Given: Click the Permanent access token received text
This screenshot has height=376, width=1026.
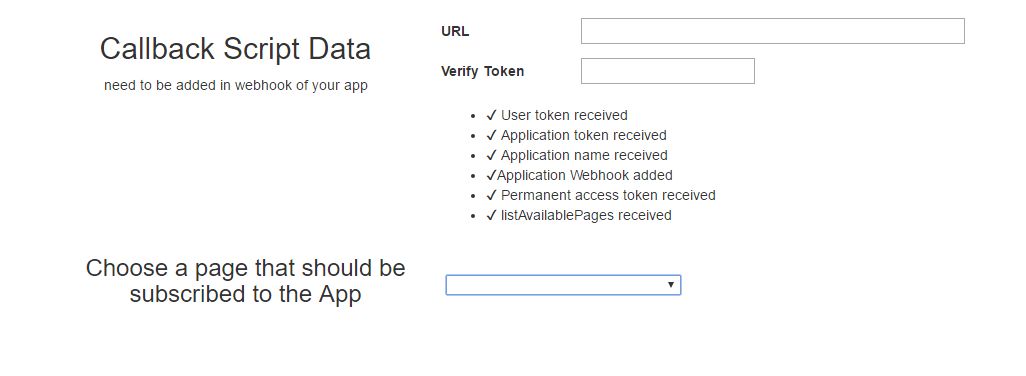Looking at the screenshot, I should (608, 196).
